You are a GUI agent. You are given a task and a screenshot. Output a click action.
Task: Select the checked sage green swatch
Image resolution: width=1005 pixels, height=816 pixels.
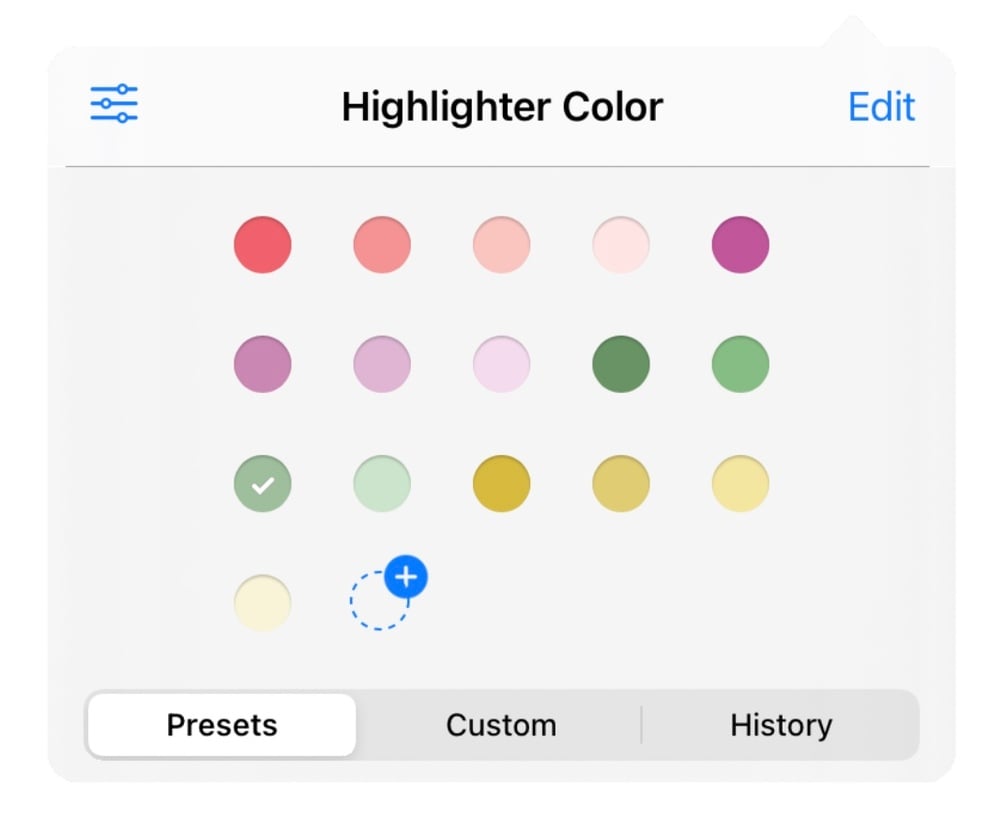tap(263, 484)
